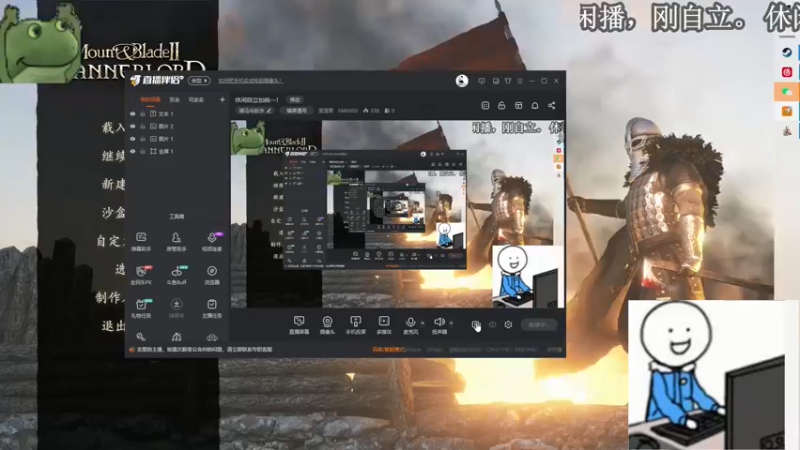The width and height of the screenshot is (800, 450).
Task: Click the flame popularity count 336
Action: [x=371, y=110]
